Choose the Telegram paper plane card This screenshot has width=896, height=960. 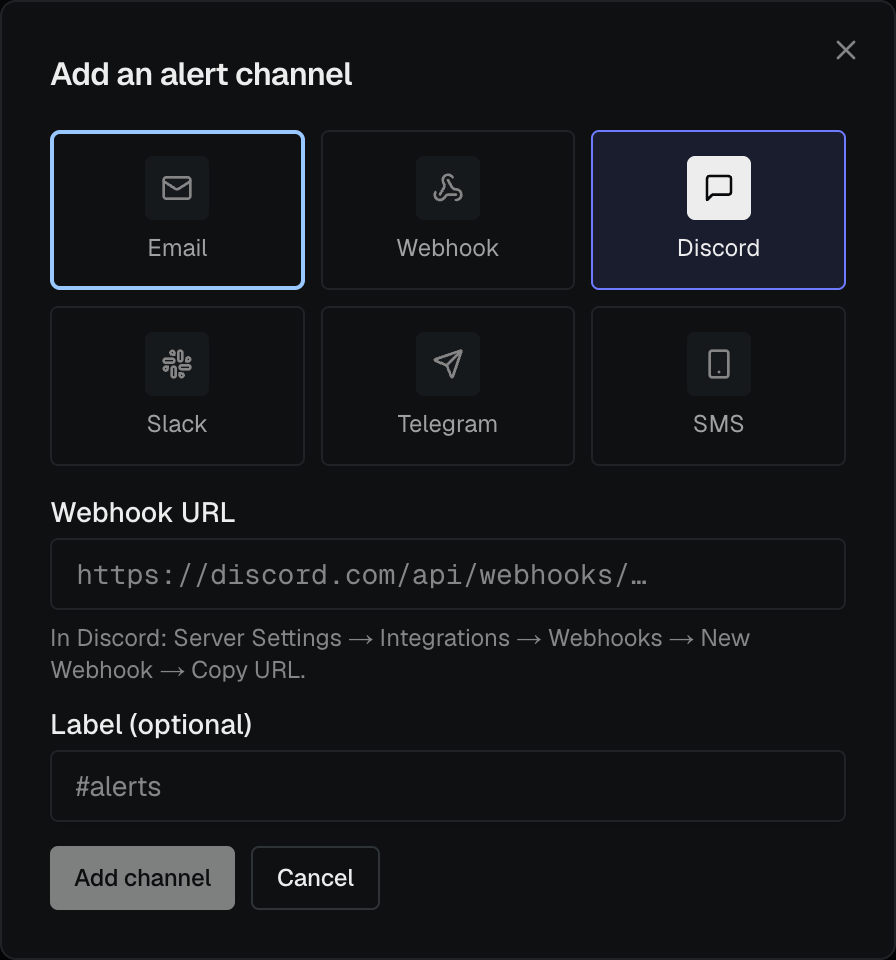click(448, 386)
